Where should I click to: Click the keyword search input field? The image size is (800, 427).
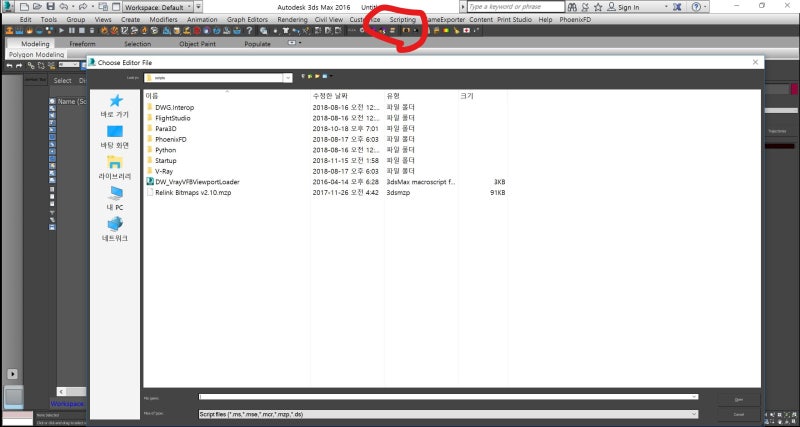click(516, 7)
